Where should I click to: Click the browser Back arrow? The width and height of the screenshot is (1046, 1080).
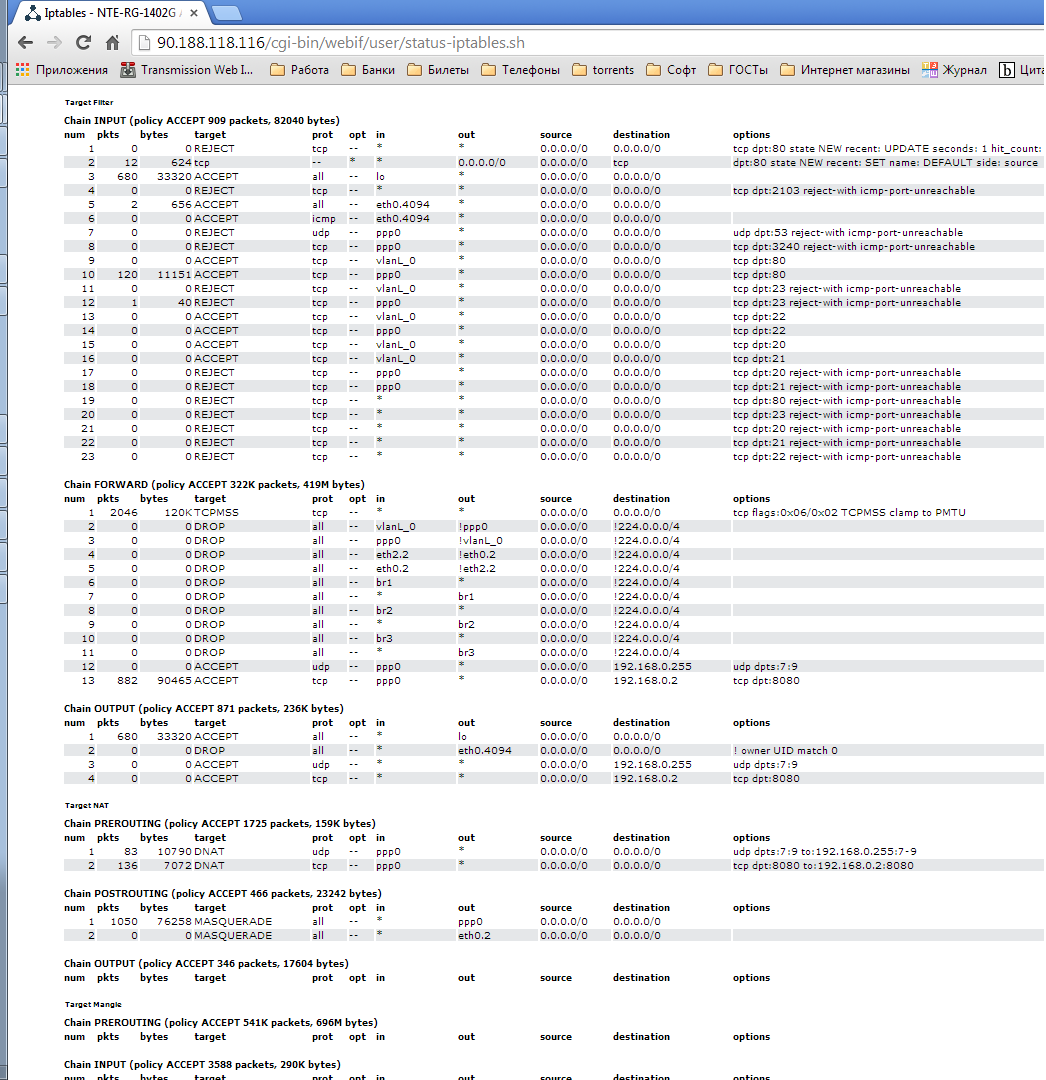click(x=25, y=43)
